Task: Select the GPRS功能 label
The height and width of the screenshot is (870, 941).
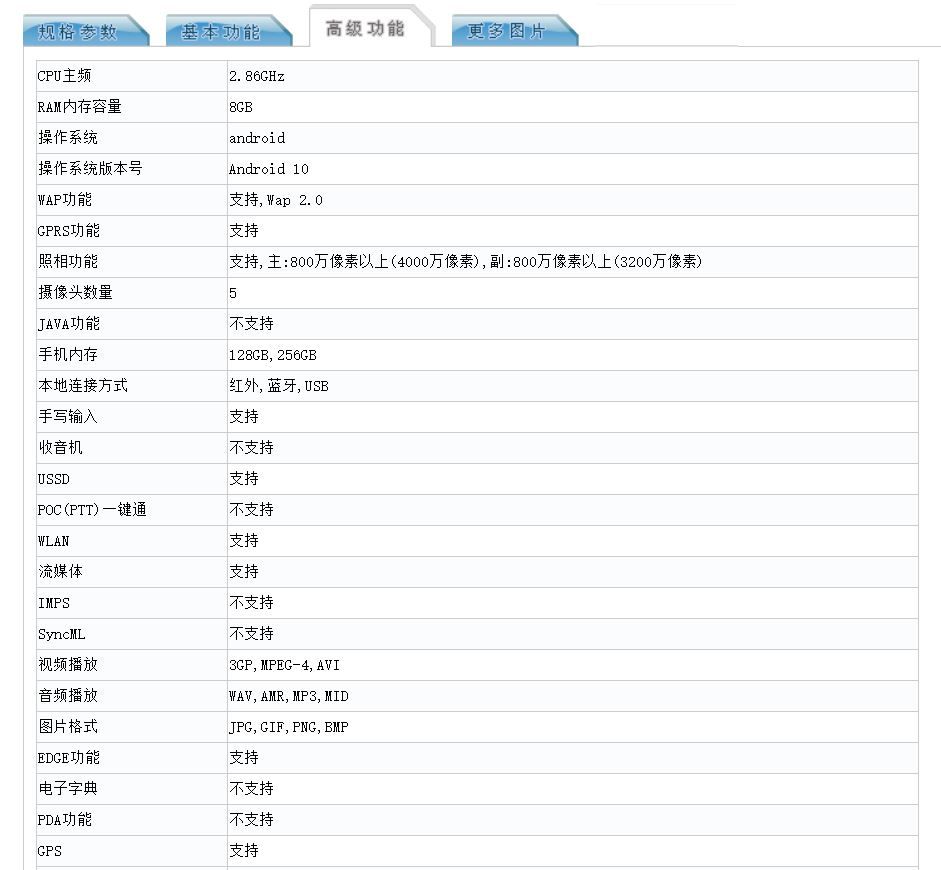Action: coord(68,231)
